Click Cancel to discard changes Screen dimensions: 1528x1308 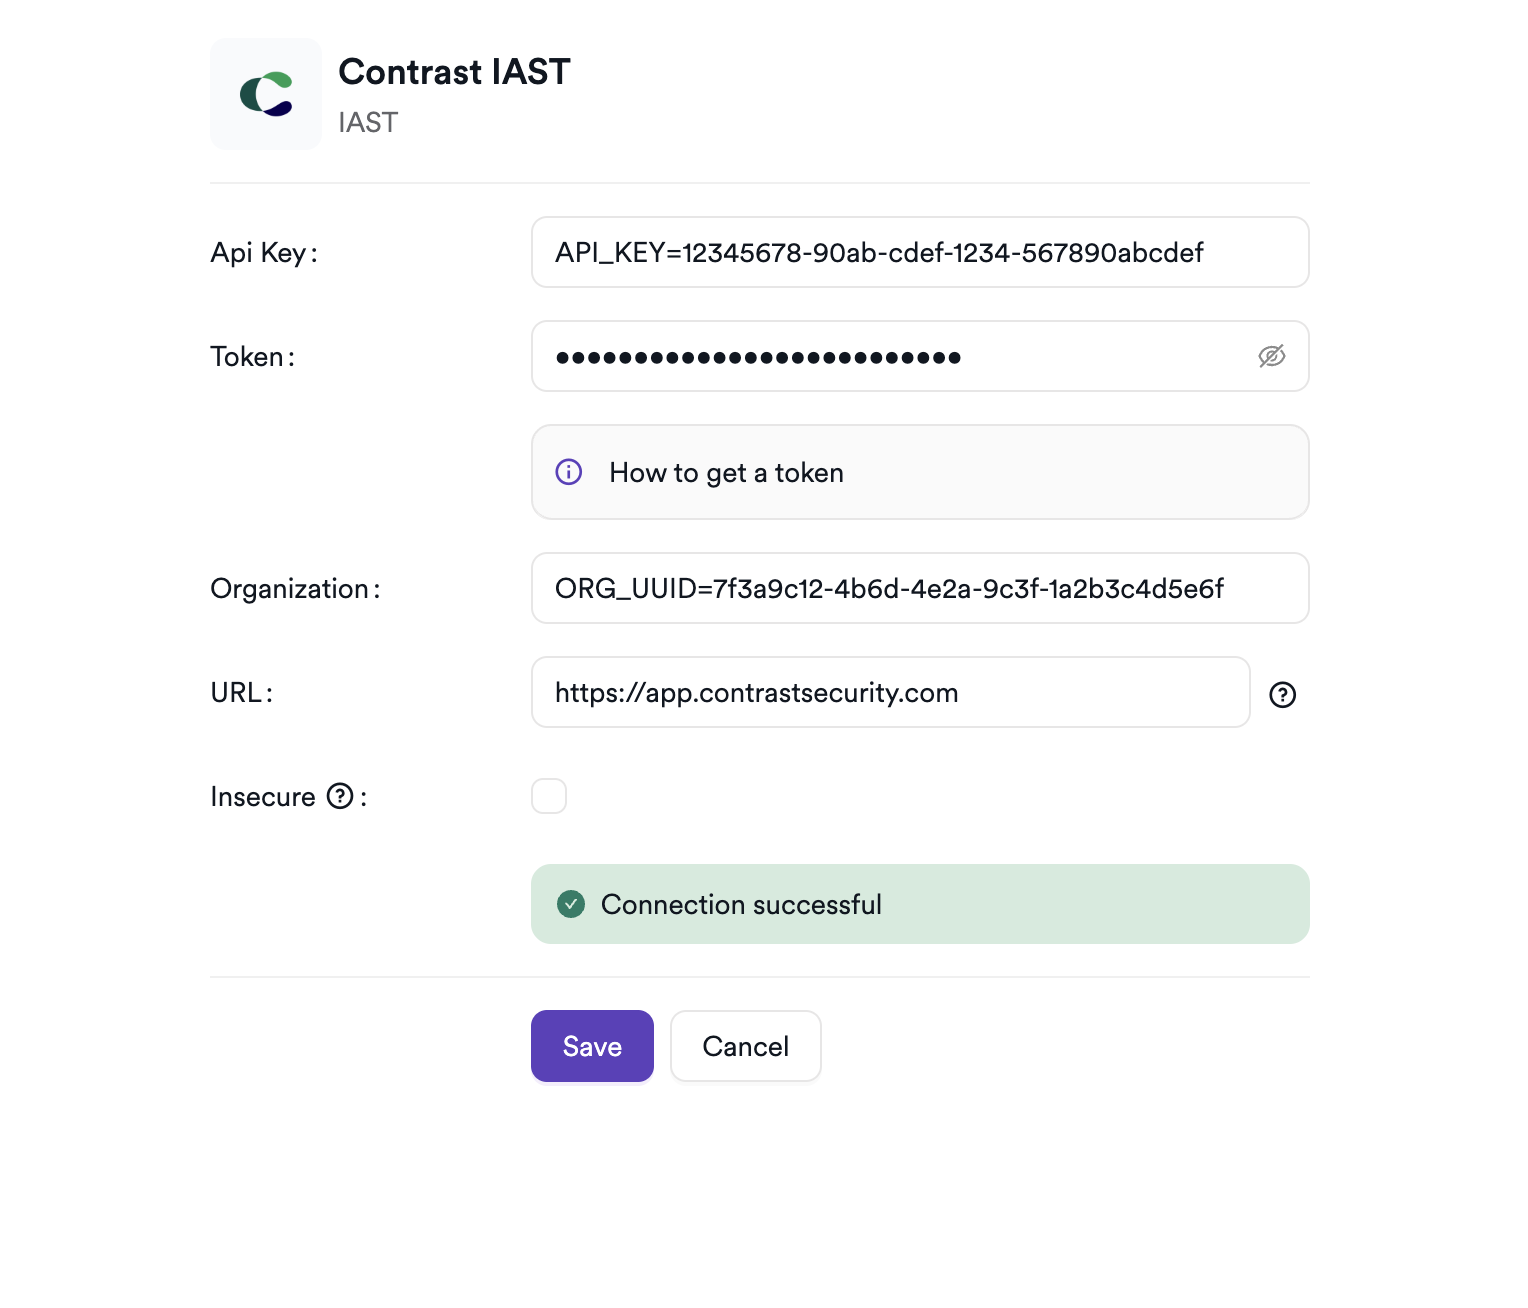[x=745, y=1045]
